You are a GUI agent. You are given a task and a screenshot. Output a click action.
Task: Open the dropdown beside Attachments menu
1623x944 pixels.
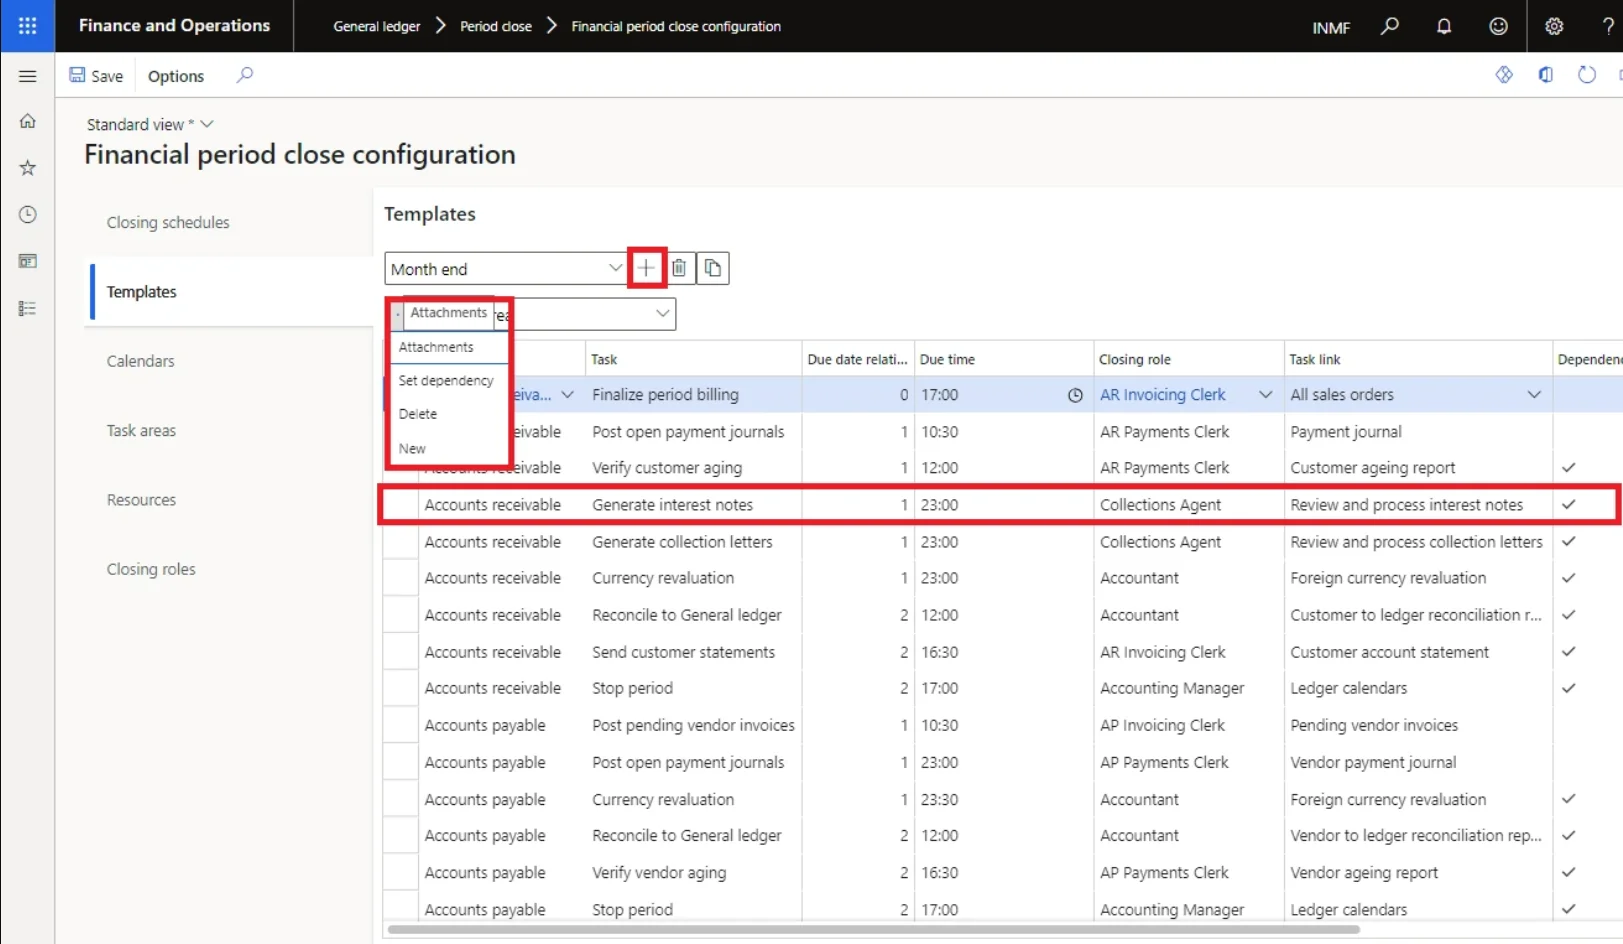click(662, 313)
